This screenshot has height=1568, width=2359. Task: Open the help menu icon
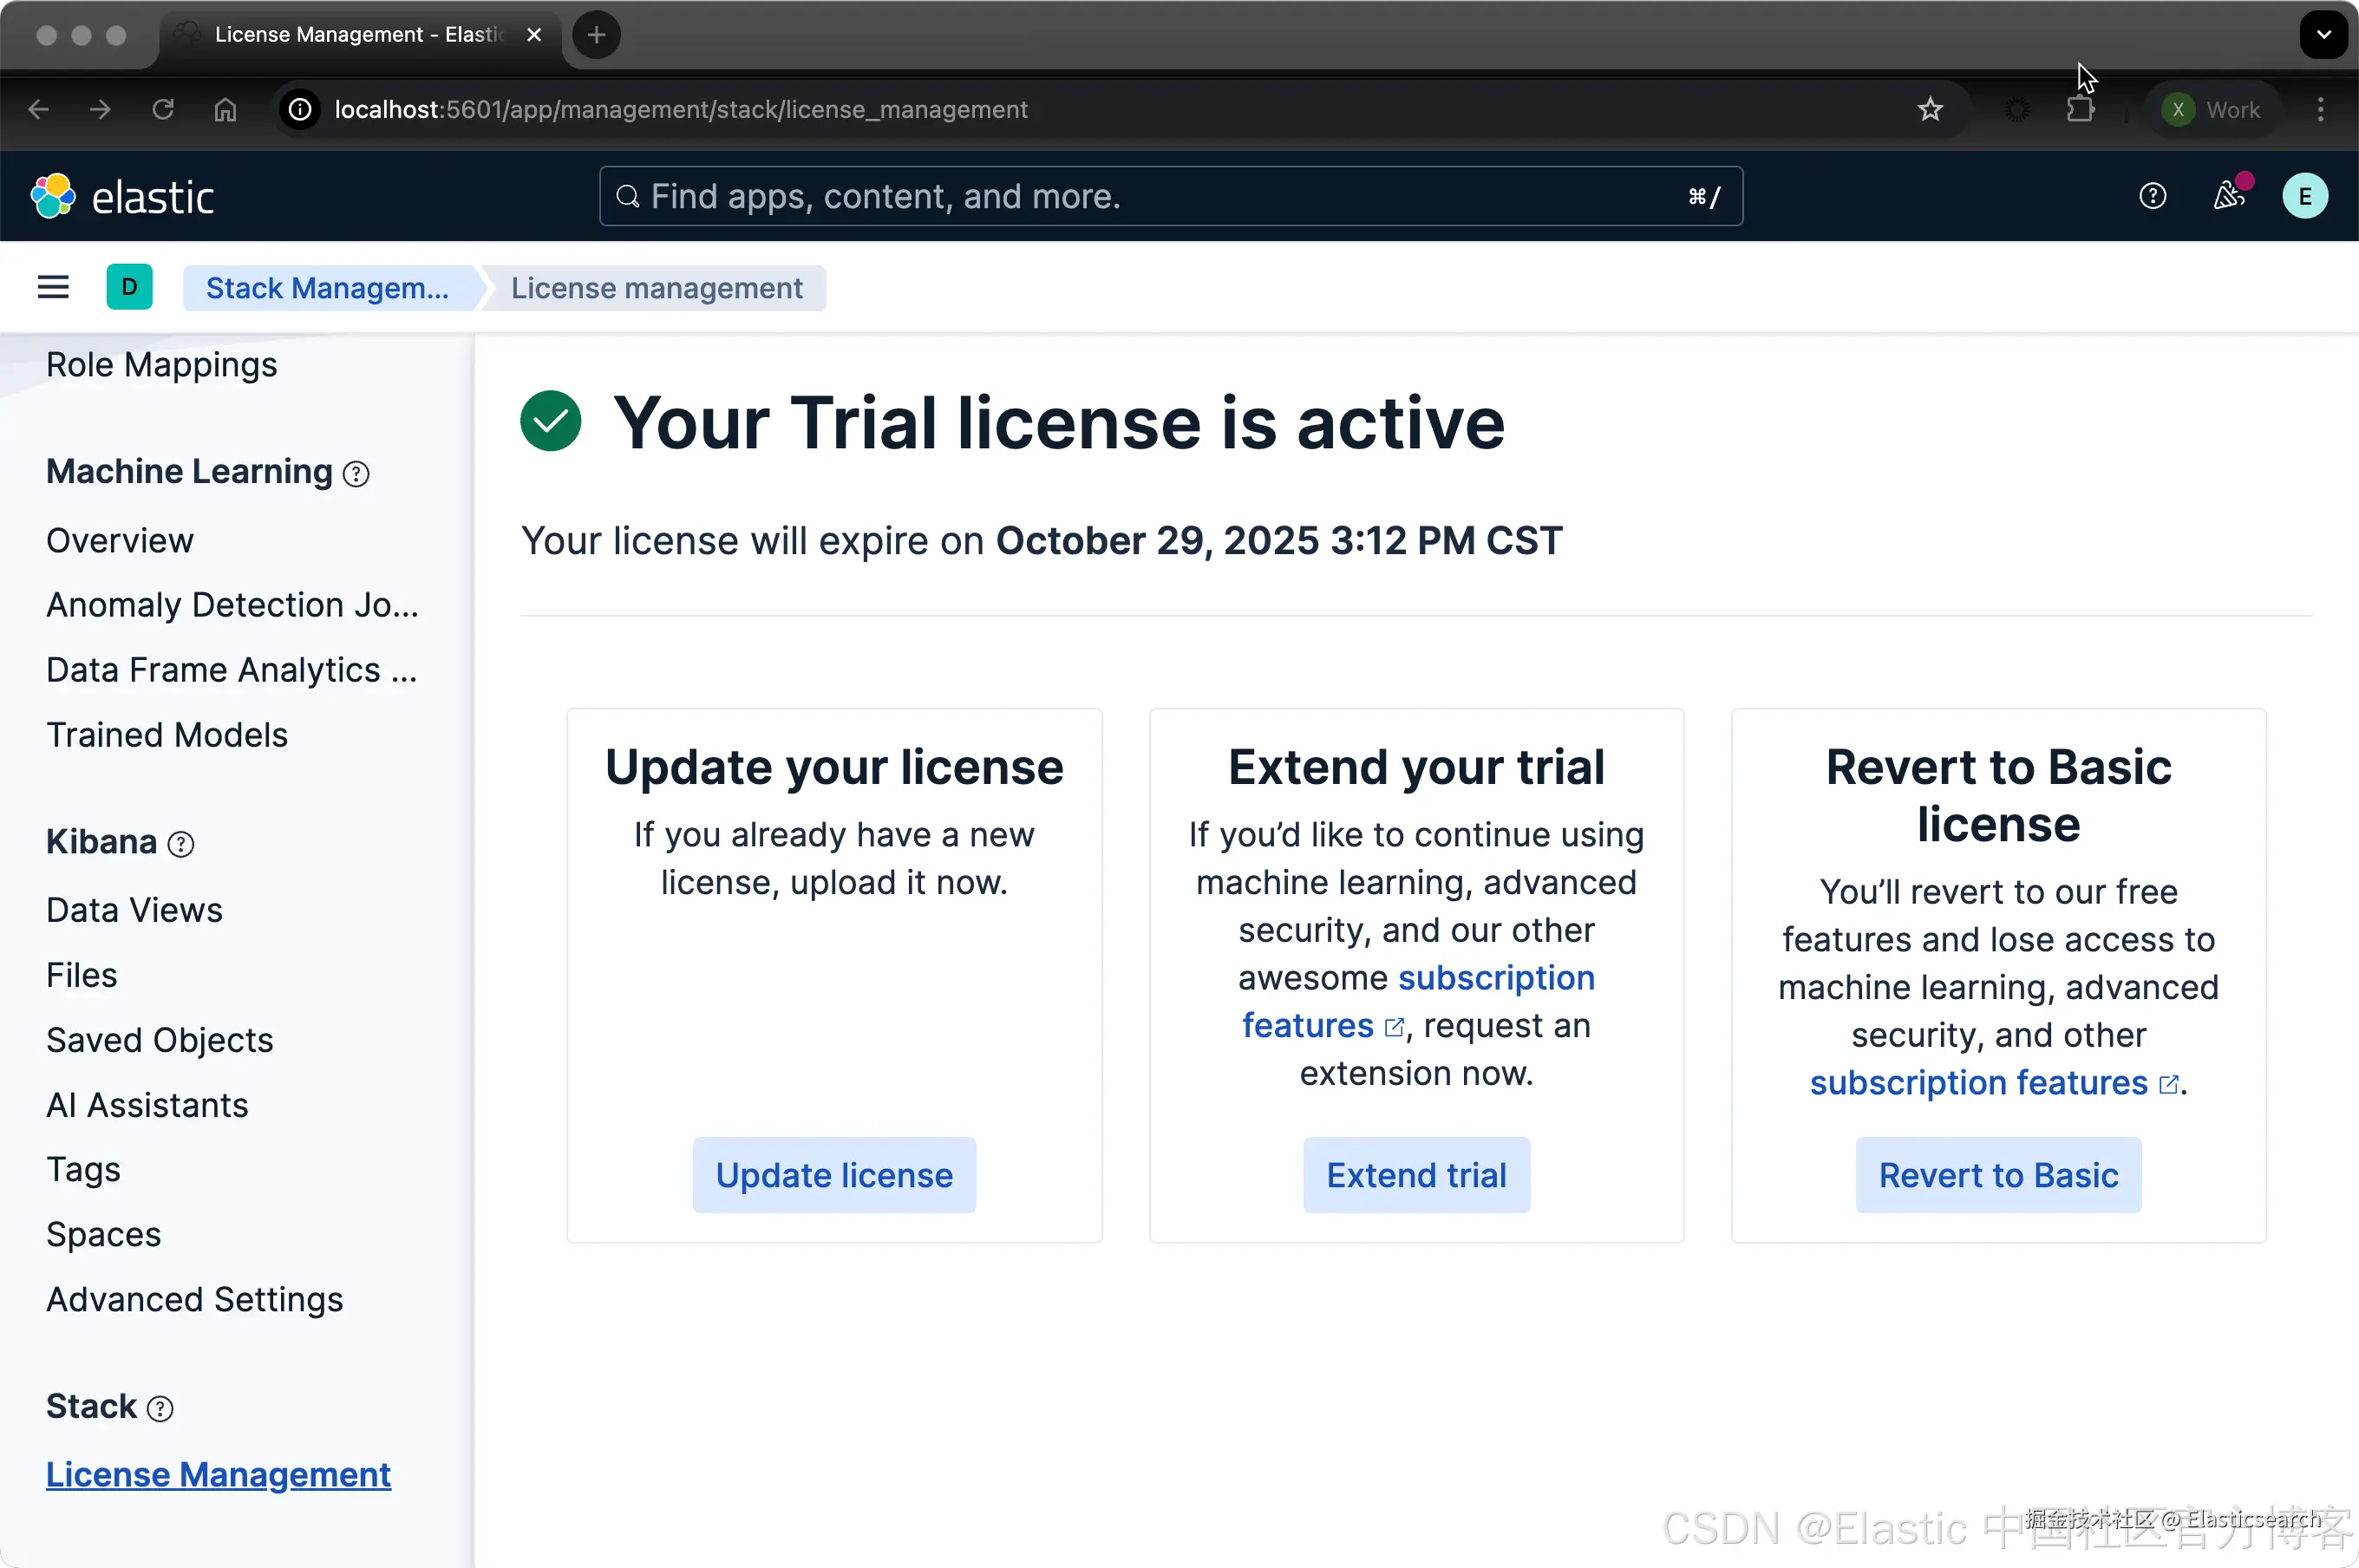coord(2152,196)
